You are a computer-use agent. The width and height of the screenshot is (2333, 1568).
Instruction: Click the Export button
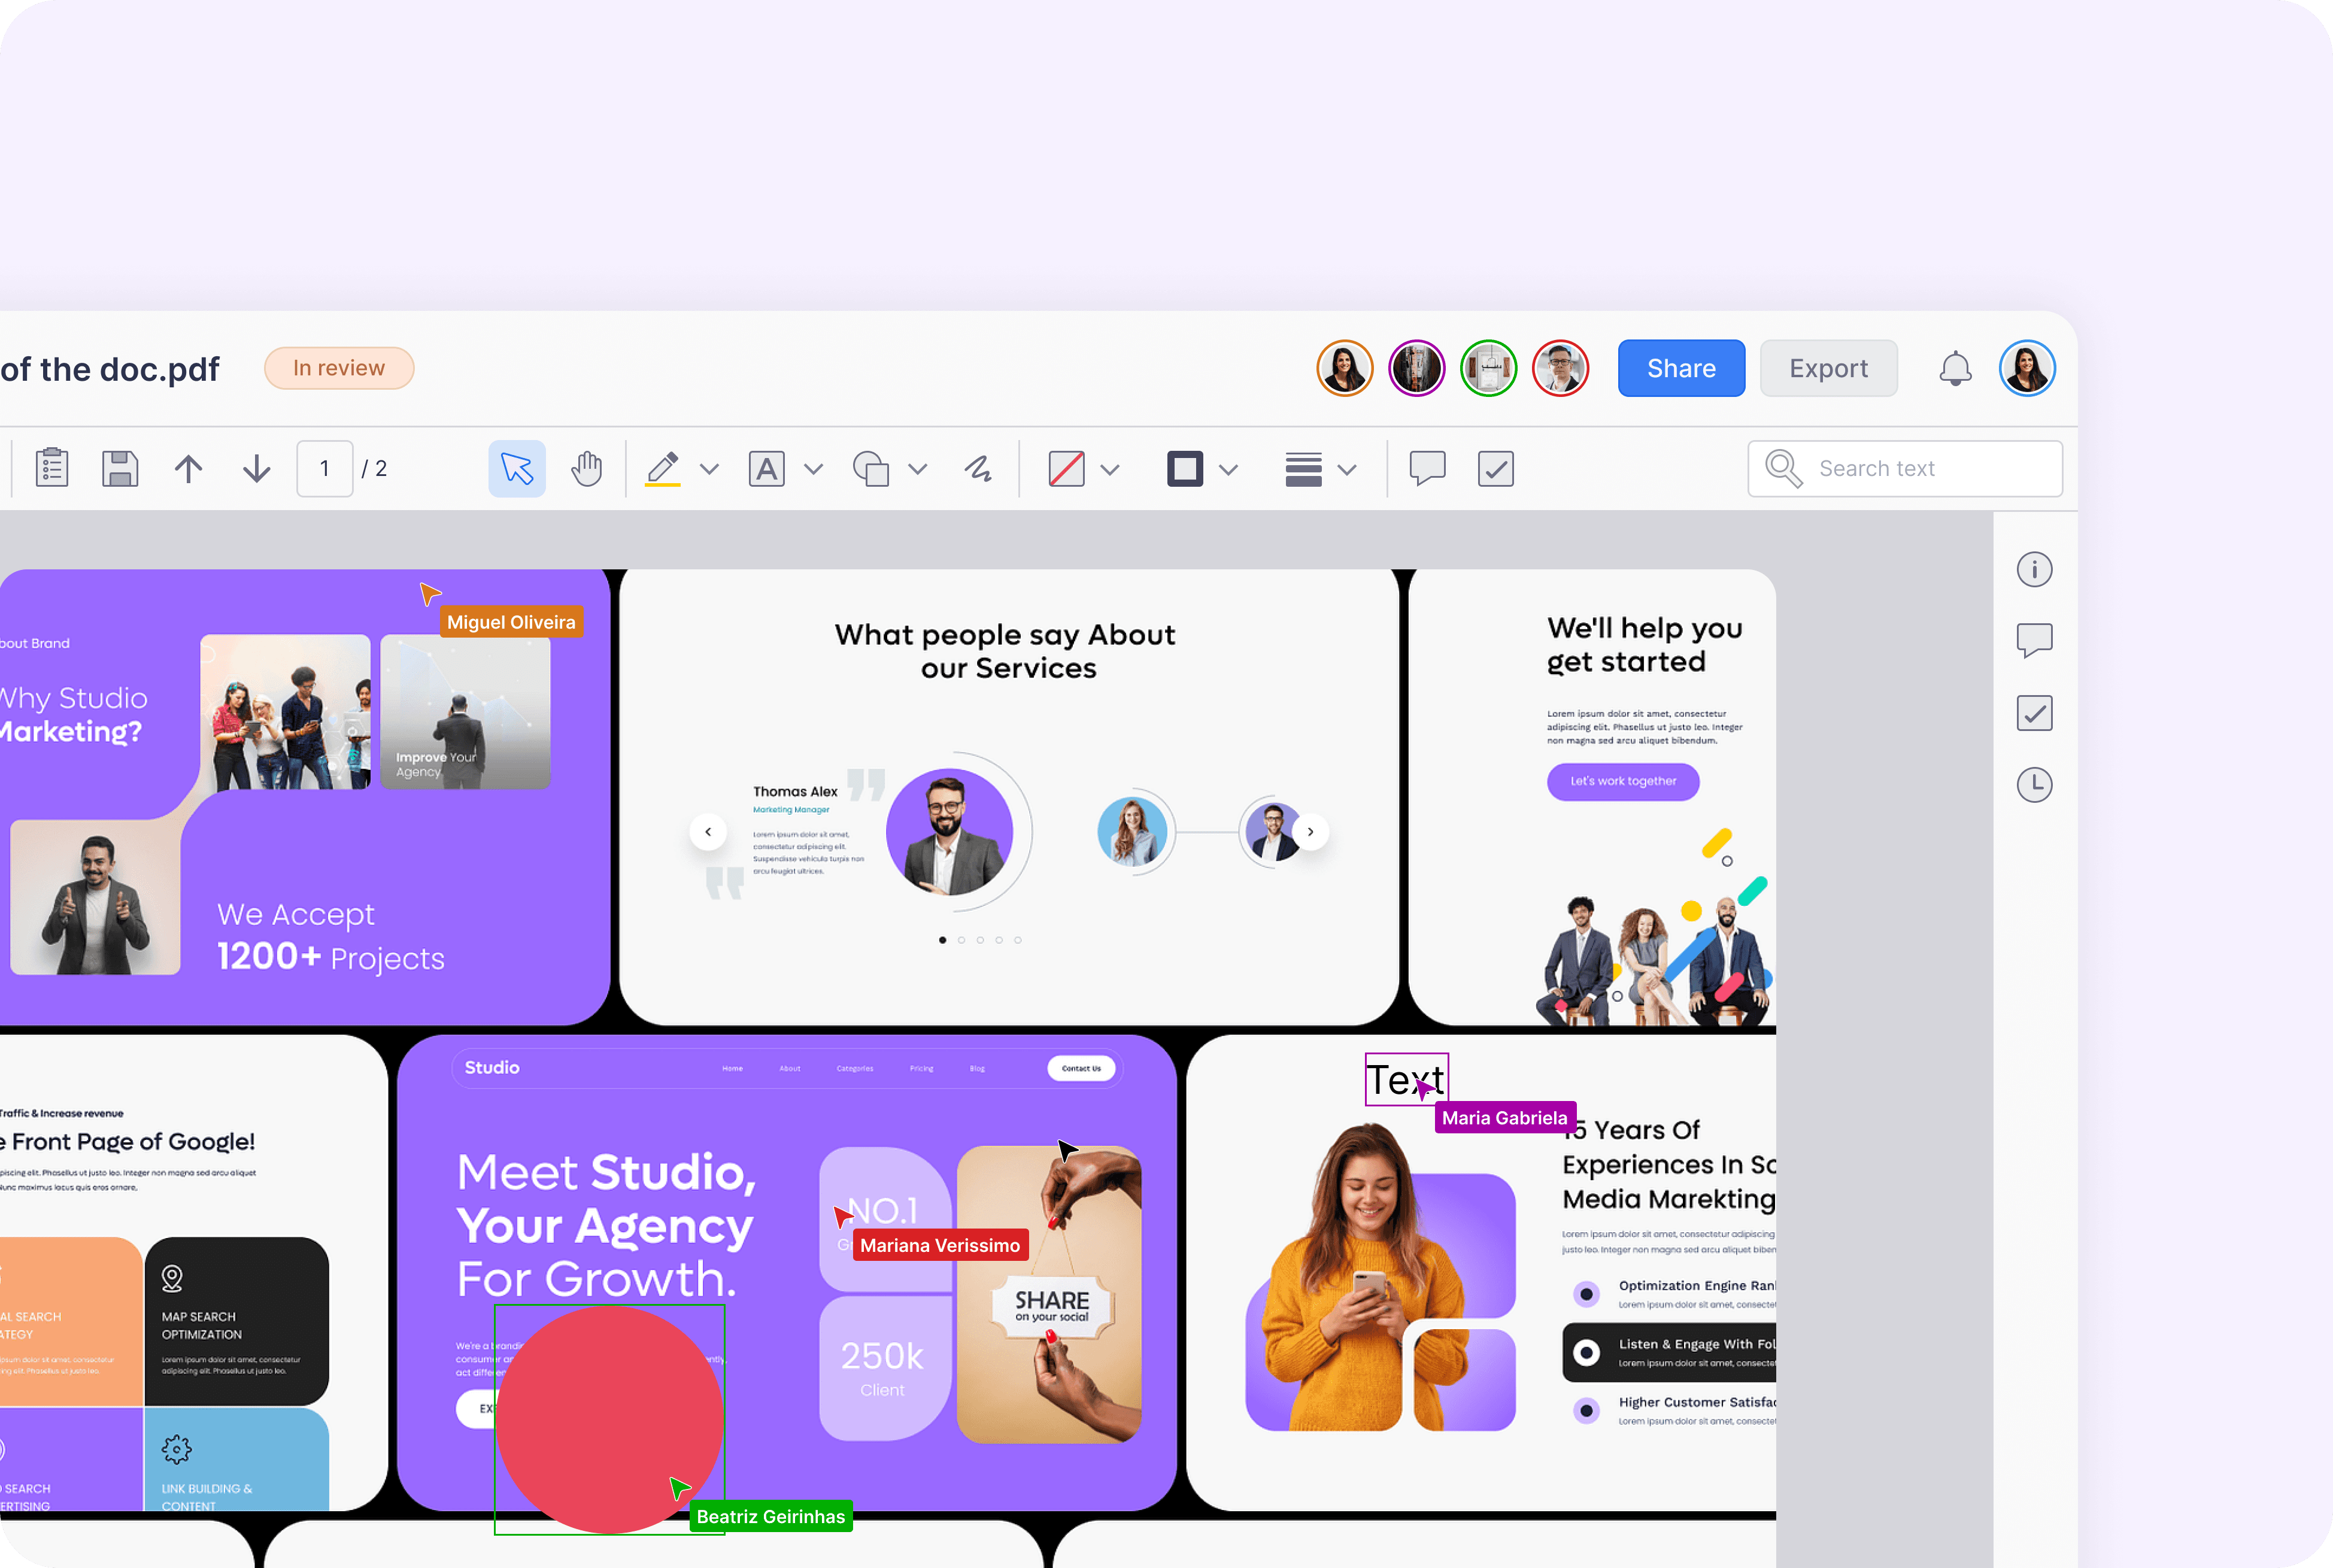point(1828,369)
